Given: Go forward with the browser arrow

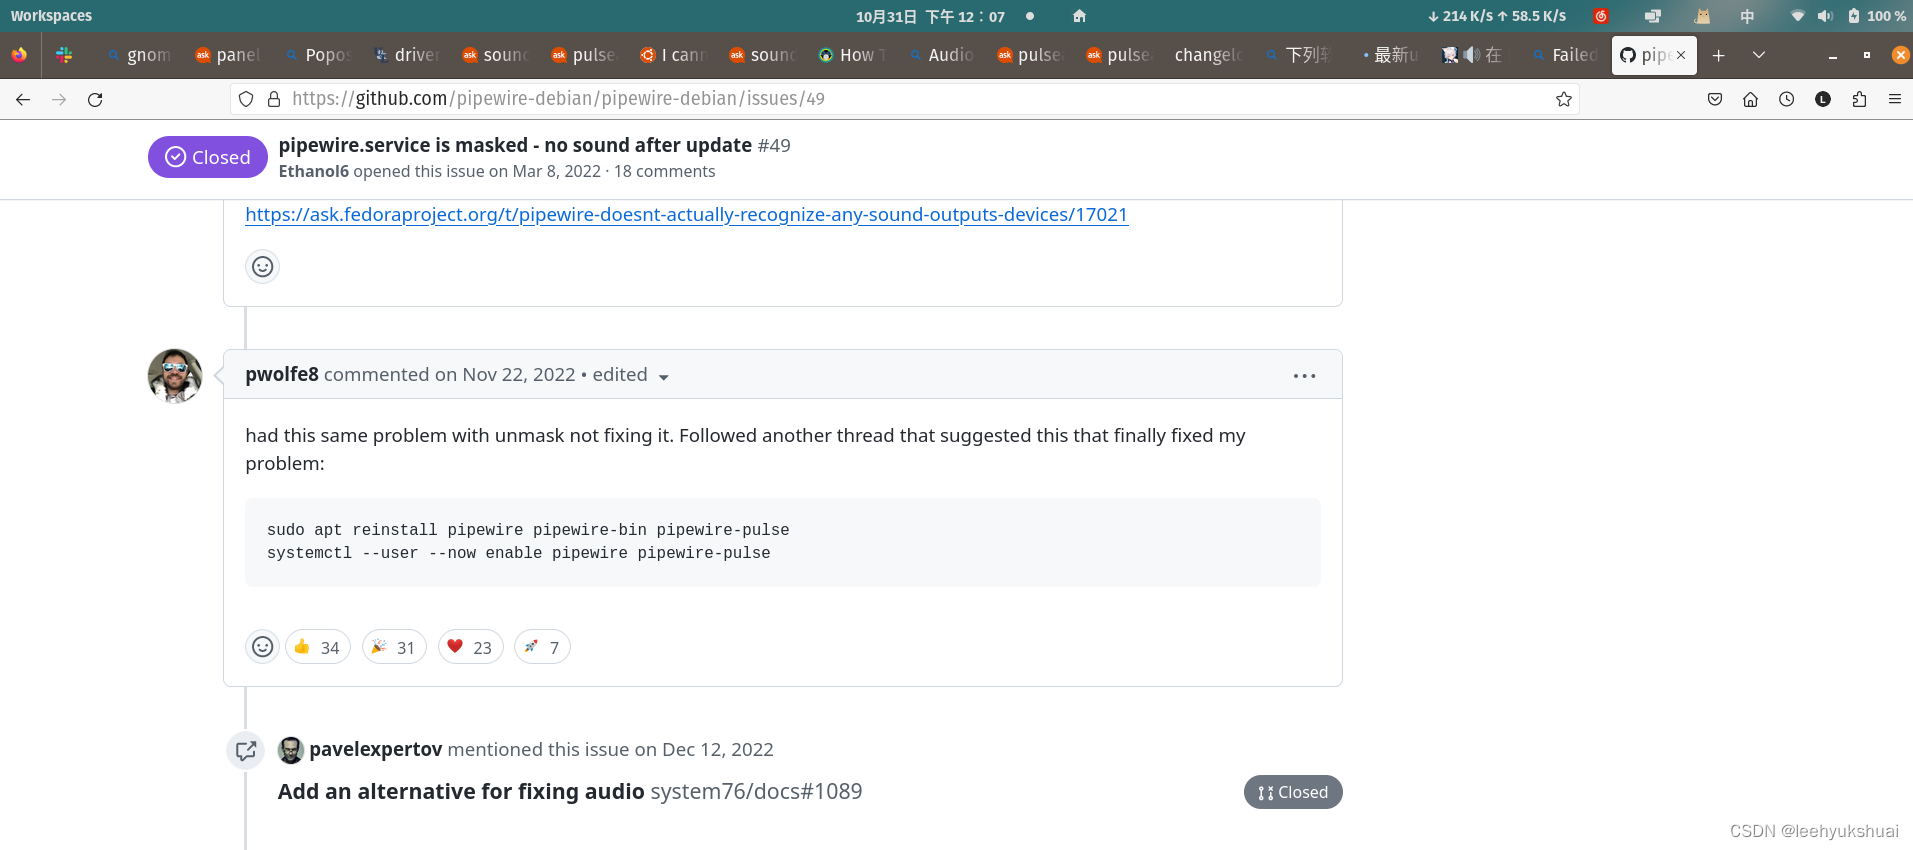Looking at the screenshot, I should pos(59,99).
